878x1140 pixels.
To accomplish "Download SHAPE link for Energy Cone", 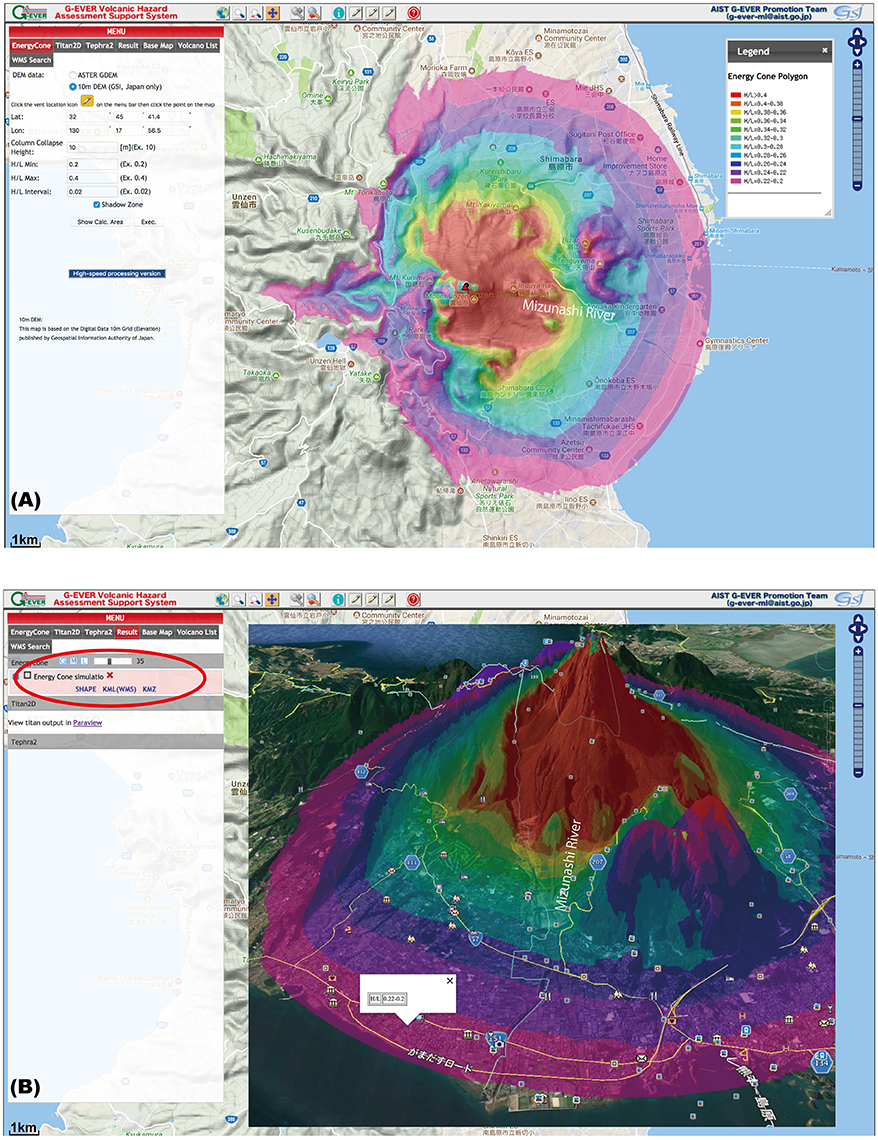I will (x=86, y=689).
